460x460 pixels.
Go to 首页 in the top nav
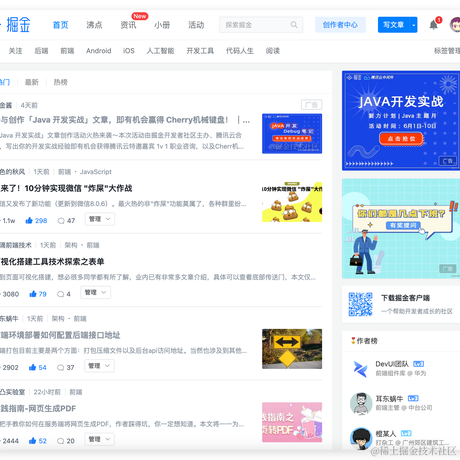(60, 25)
